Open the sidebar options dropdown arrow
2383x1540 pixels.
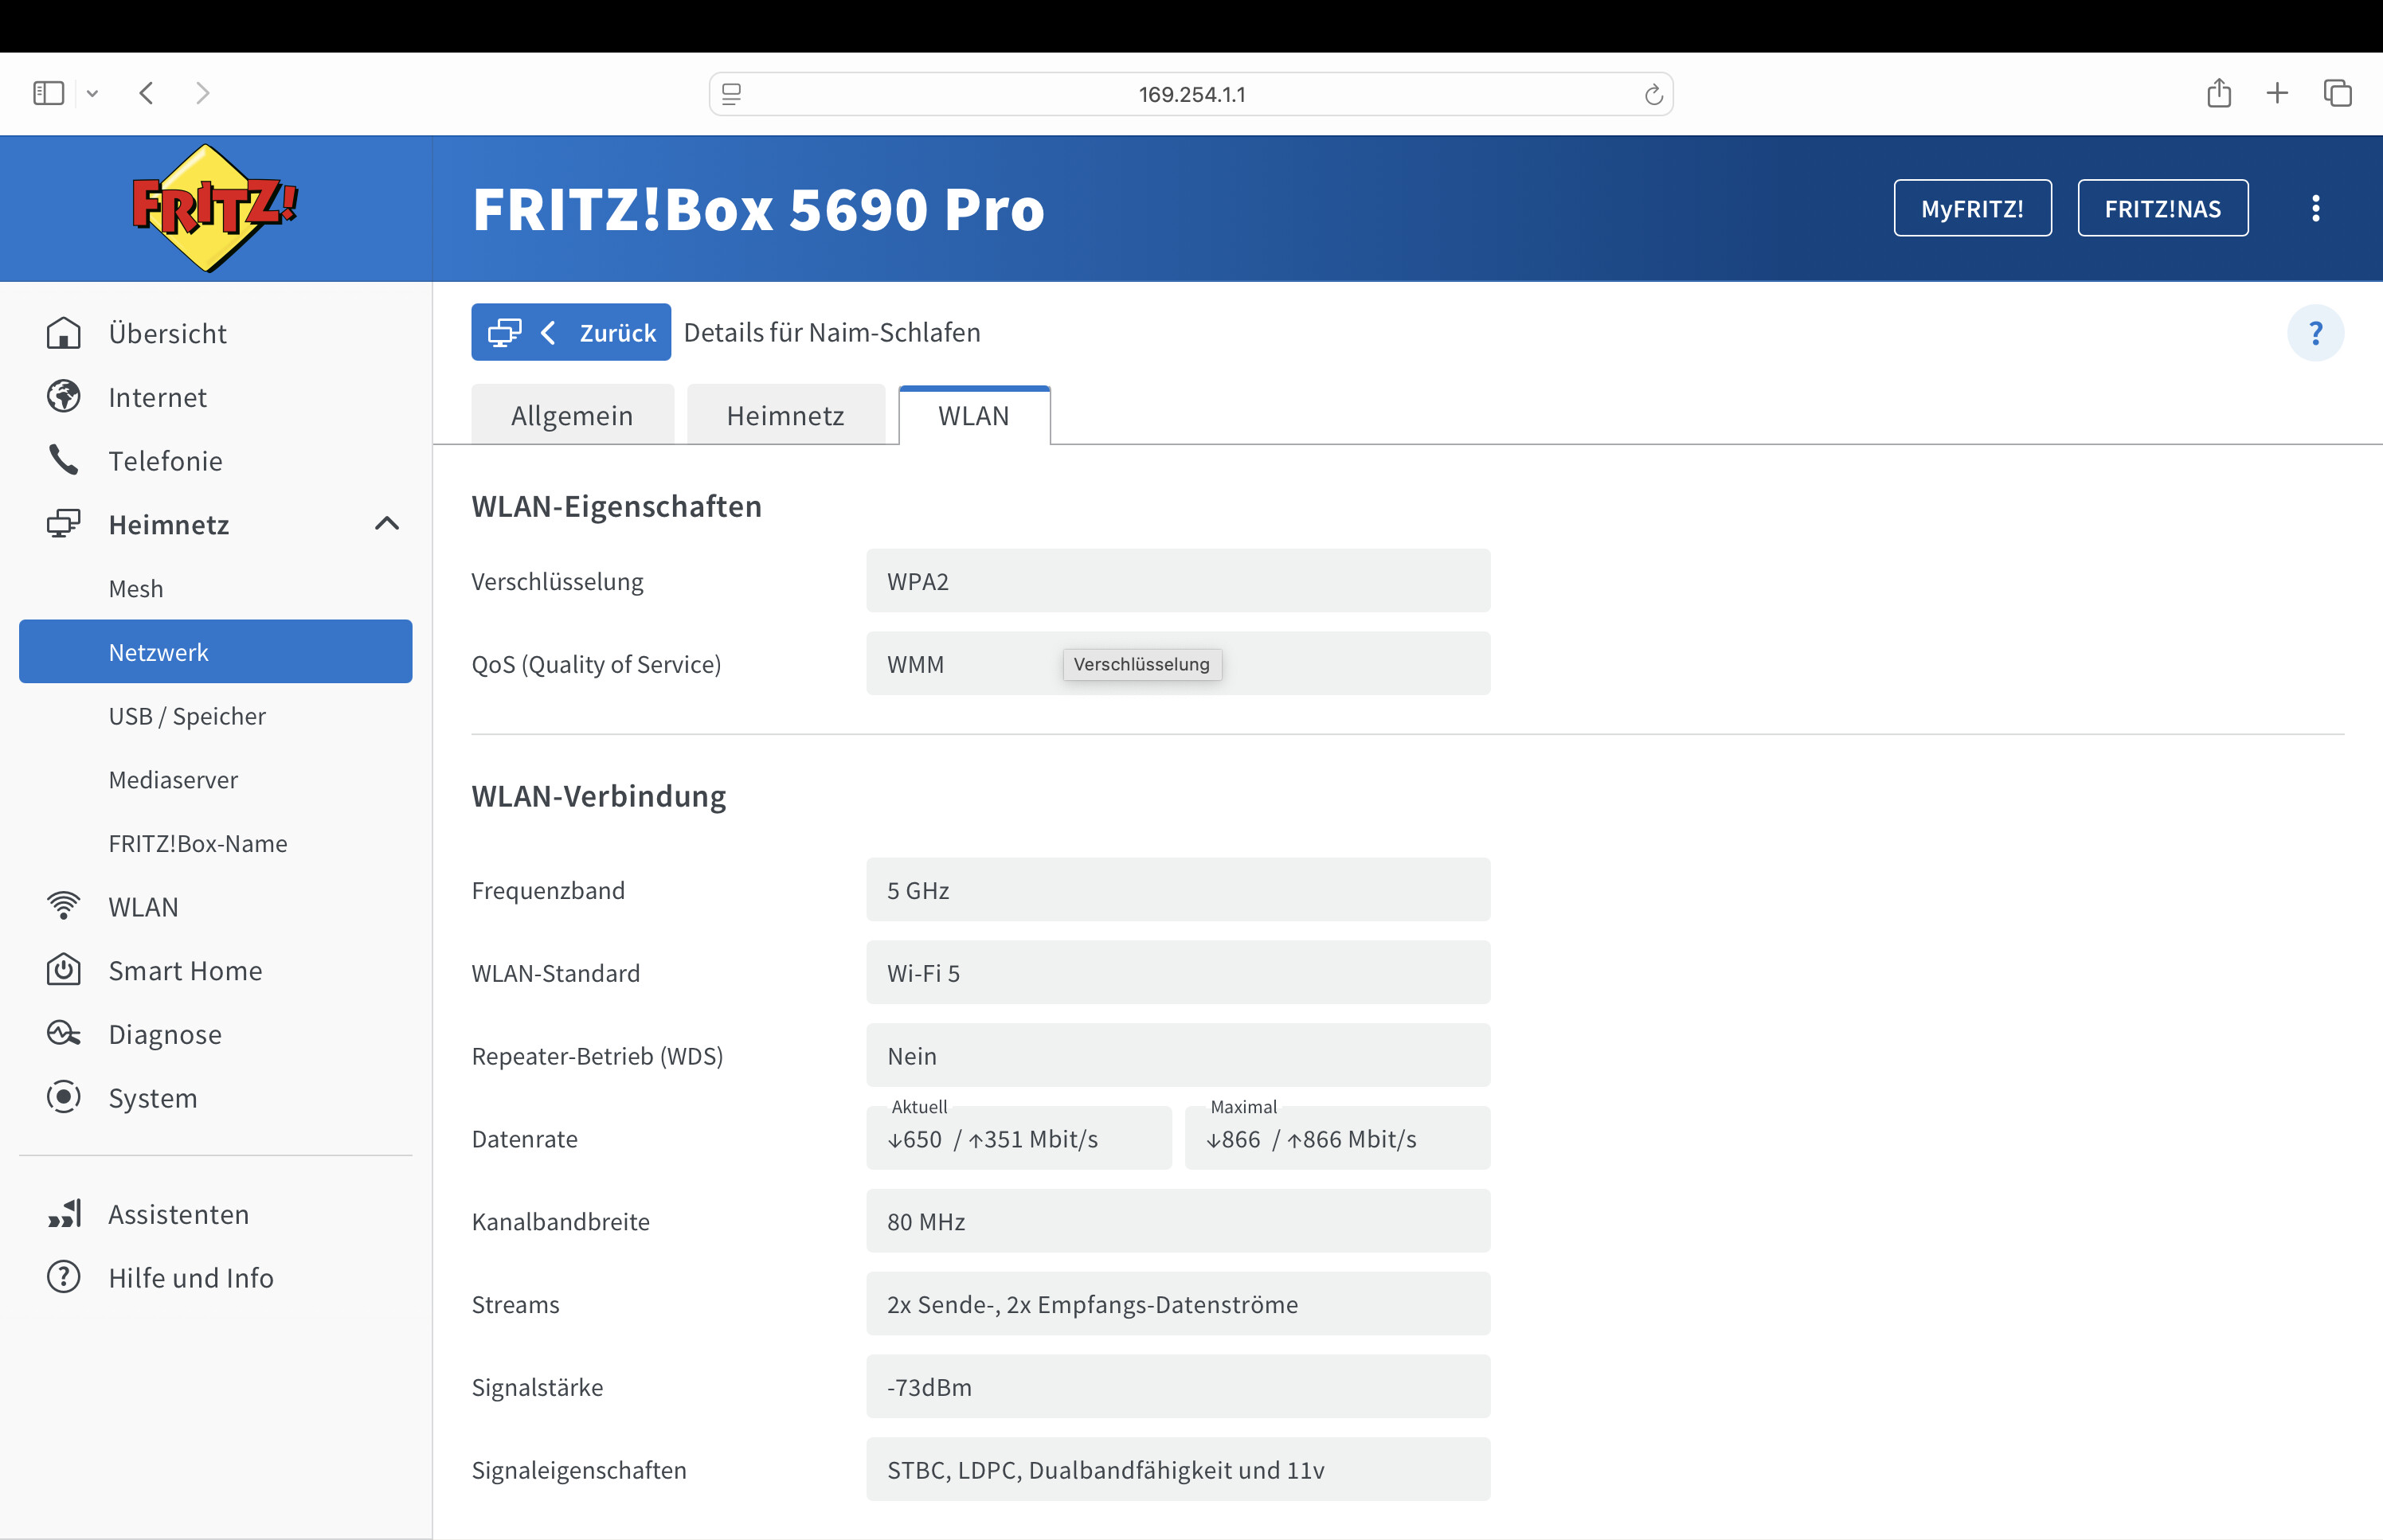click(92, 93)
